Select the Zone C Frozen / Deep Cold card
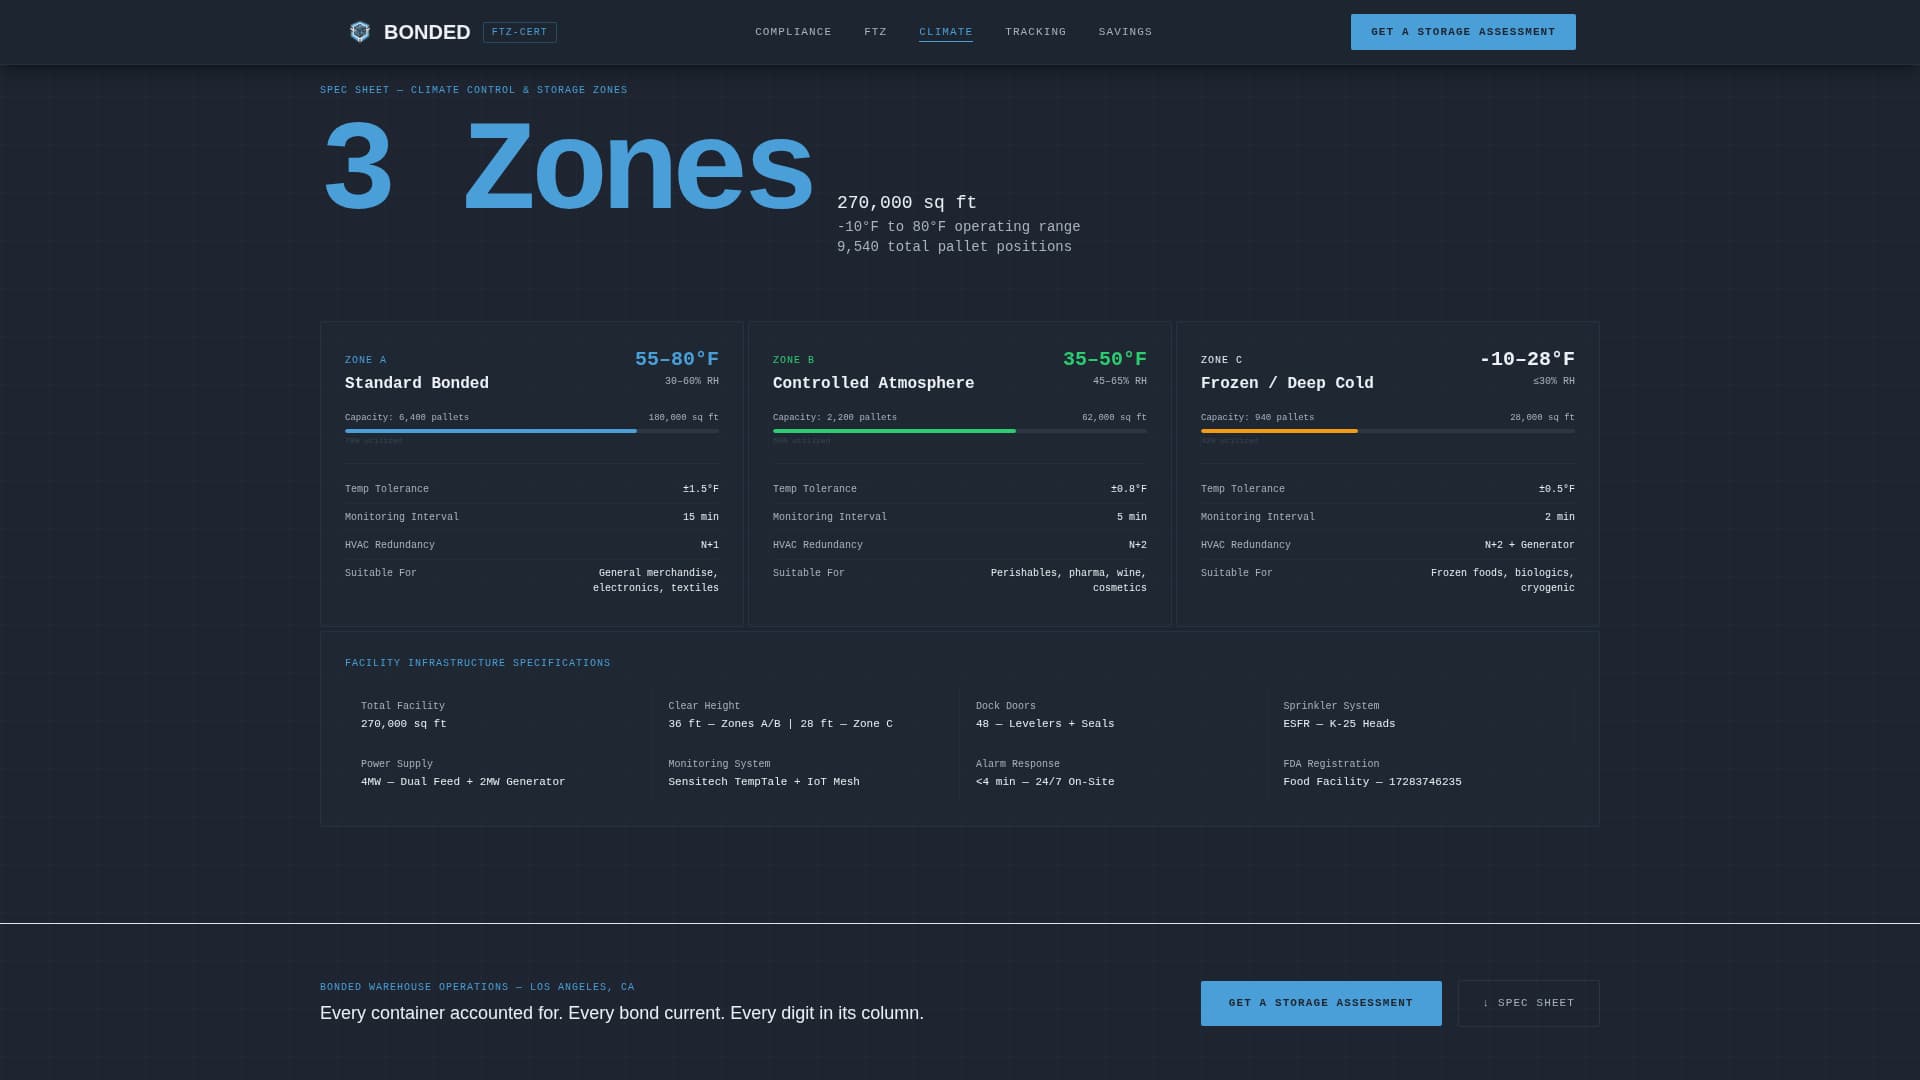Screen dimensions: 1920x1080 point(1387,473)
